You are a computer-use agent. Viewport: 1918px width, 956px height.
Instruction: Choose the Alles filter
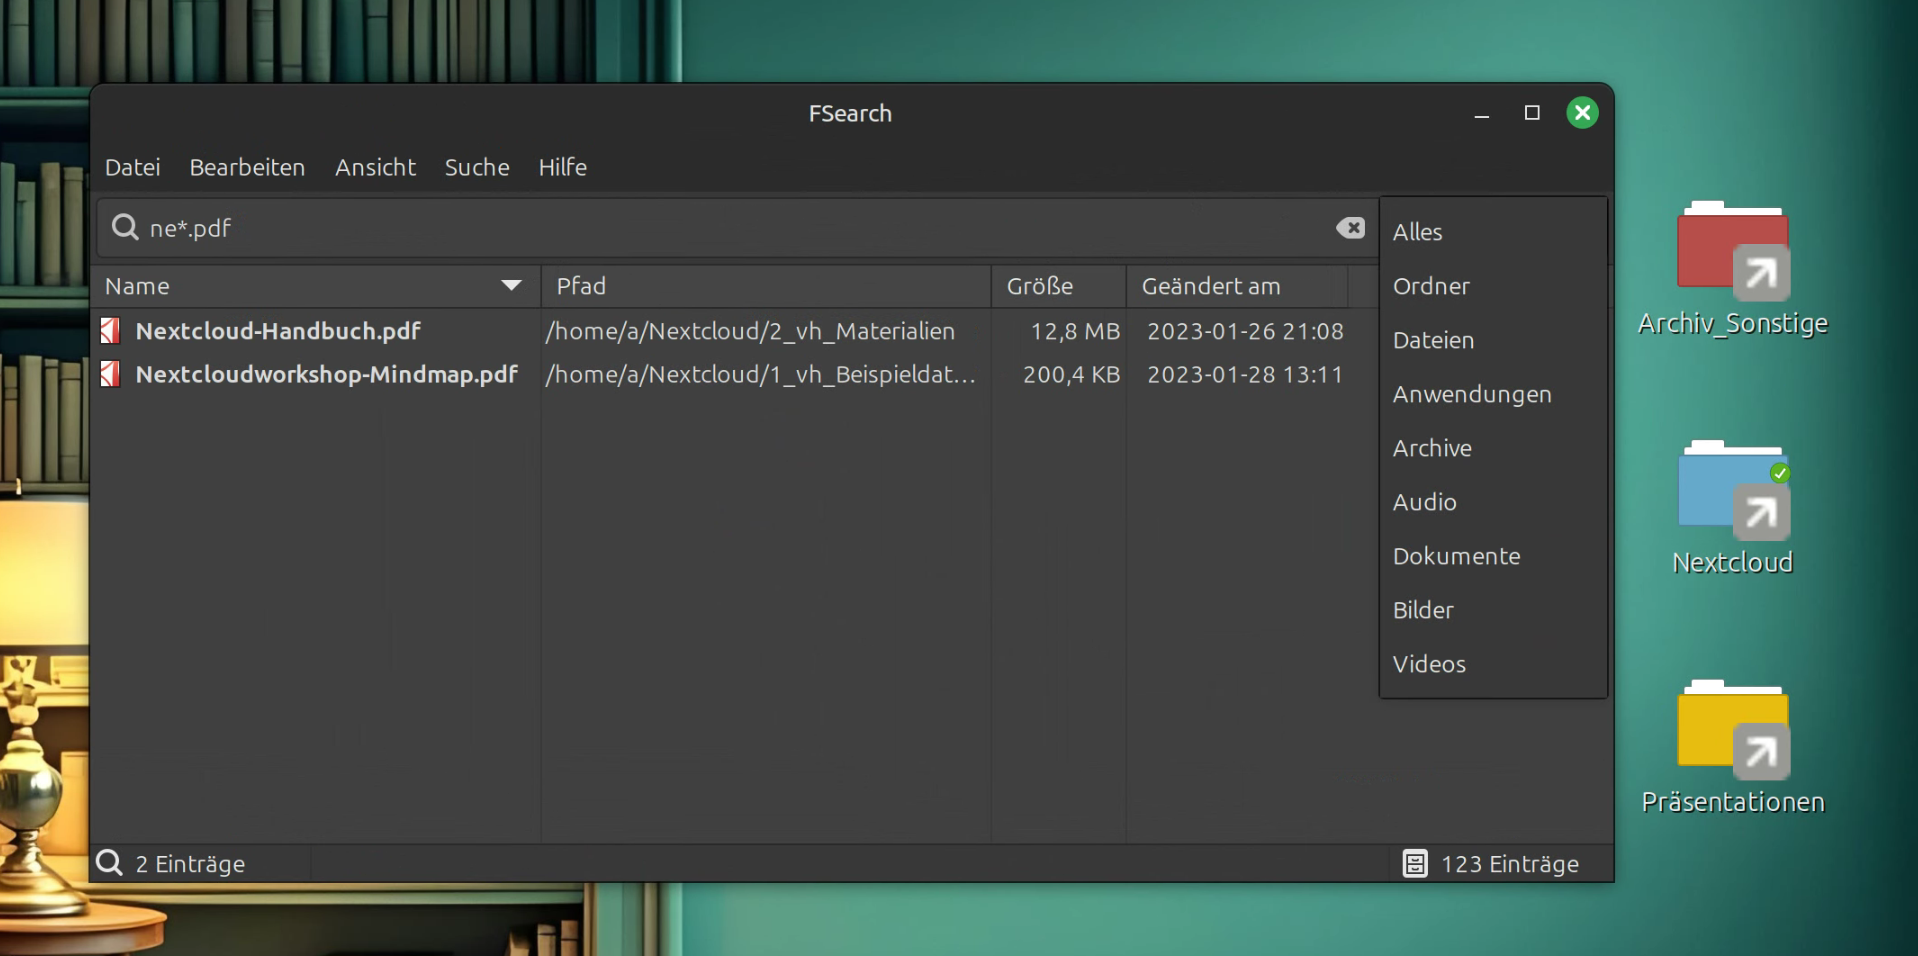click(x=1493, y=232)
